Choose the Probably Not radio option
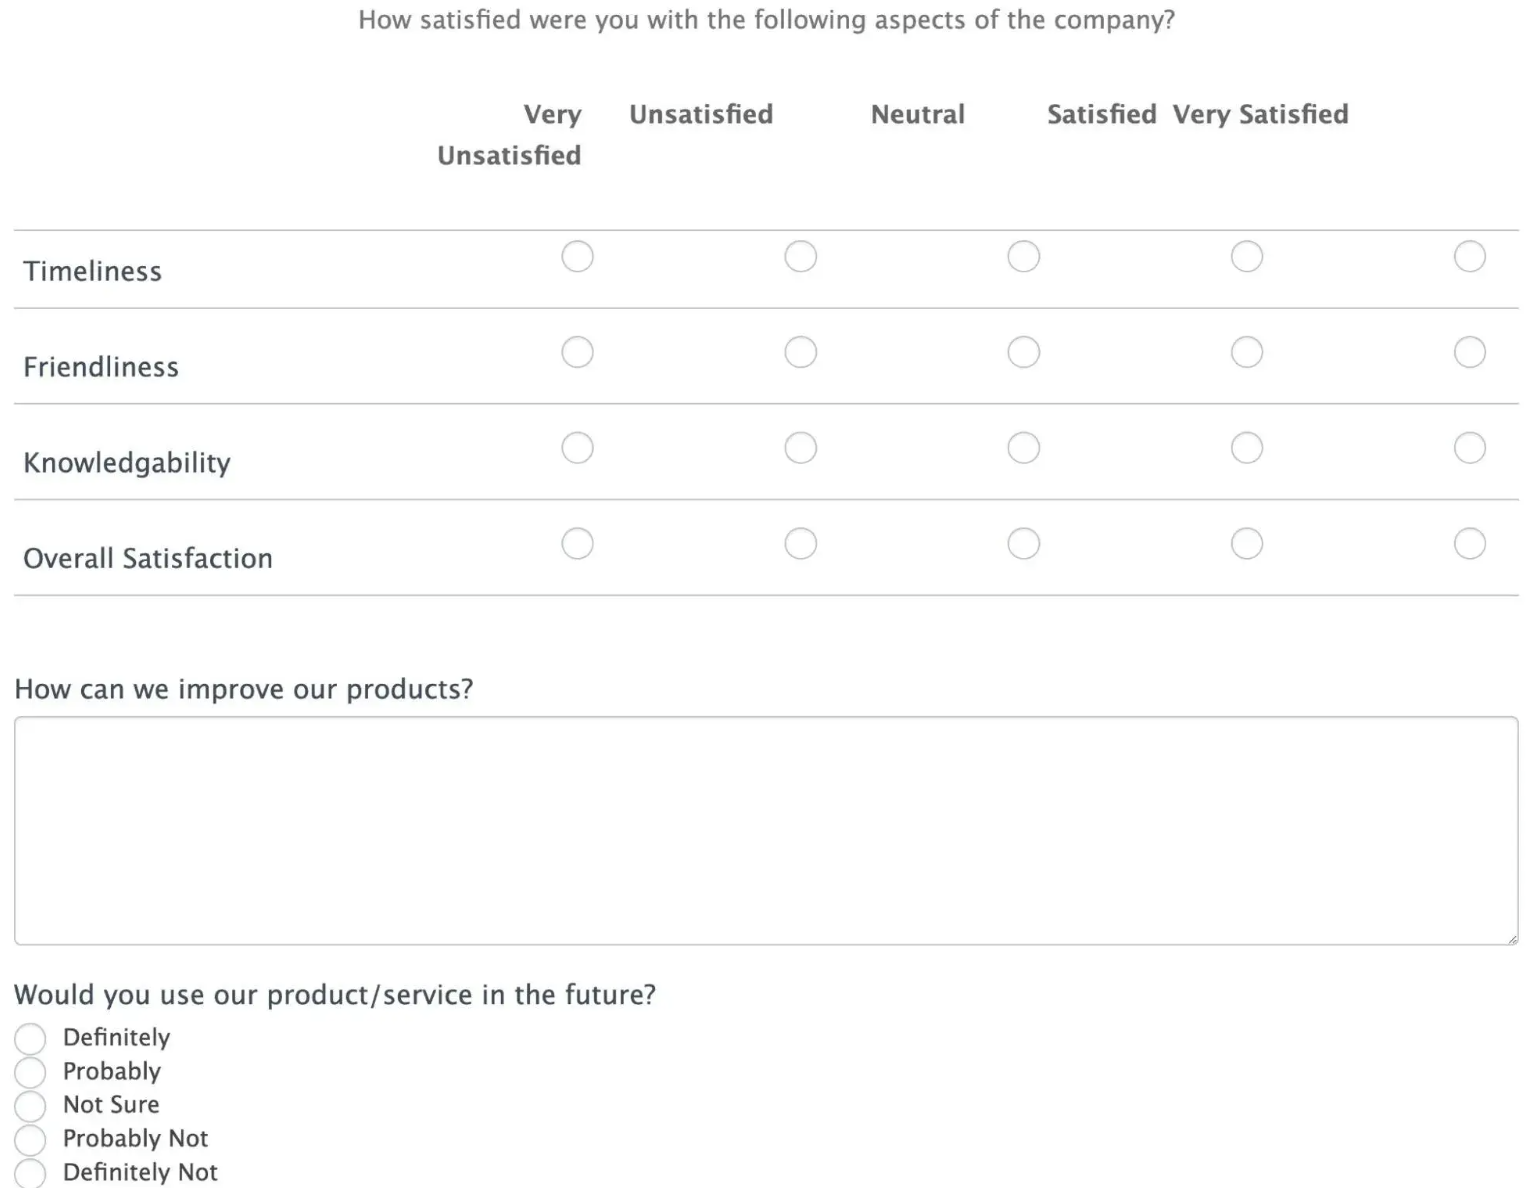The height and width of the screenshot is (1188, 1537). coord(30,1140)
